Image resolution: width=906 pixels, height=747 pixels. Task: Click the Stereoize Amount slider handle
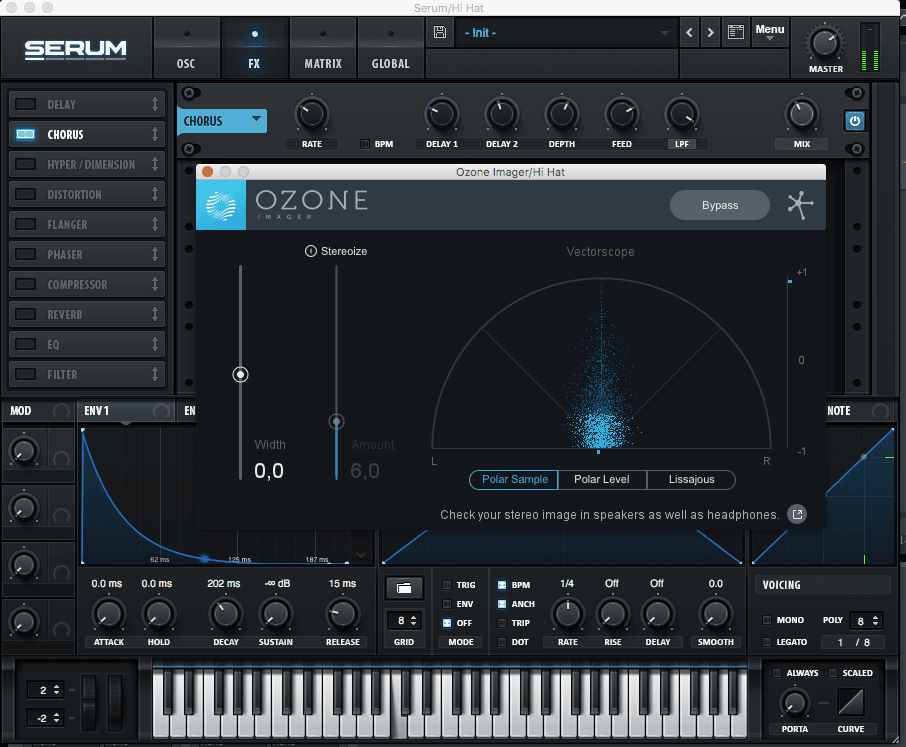click(336, 421)
